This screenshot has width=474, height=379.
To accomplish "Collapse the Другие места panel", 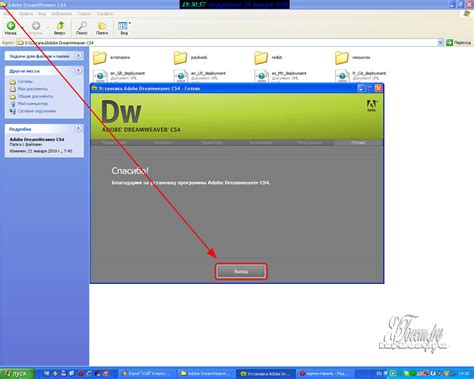I will click(78, 70).
